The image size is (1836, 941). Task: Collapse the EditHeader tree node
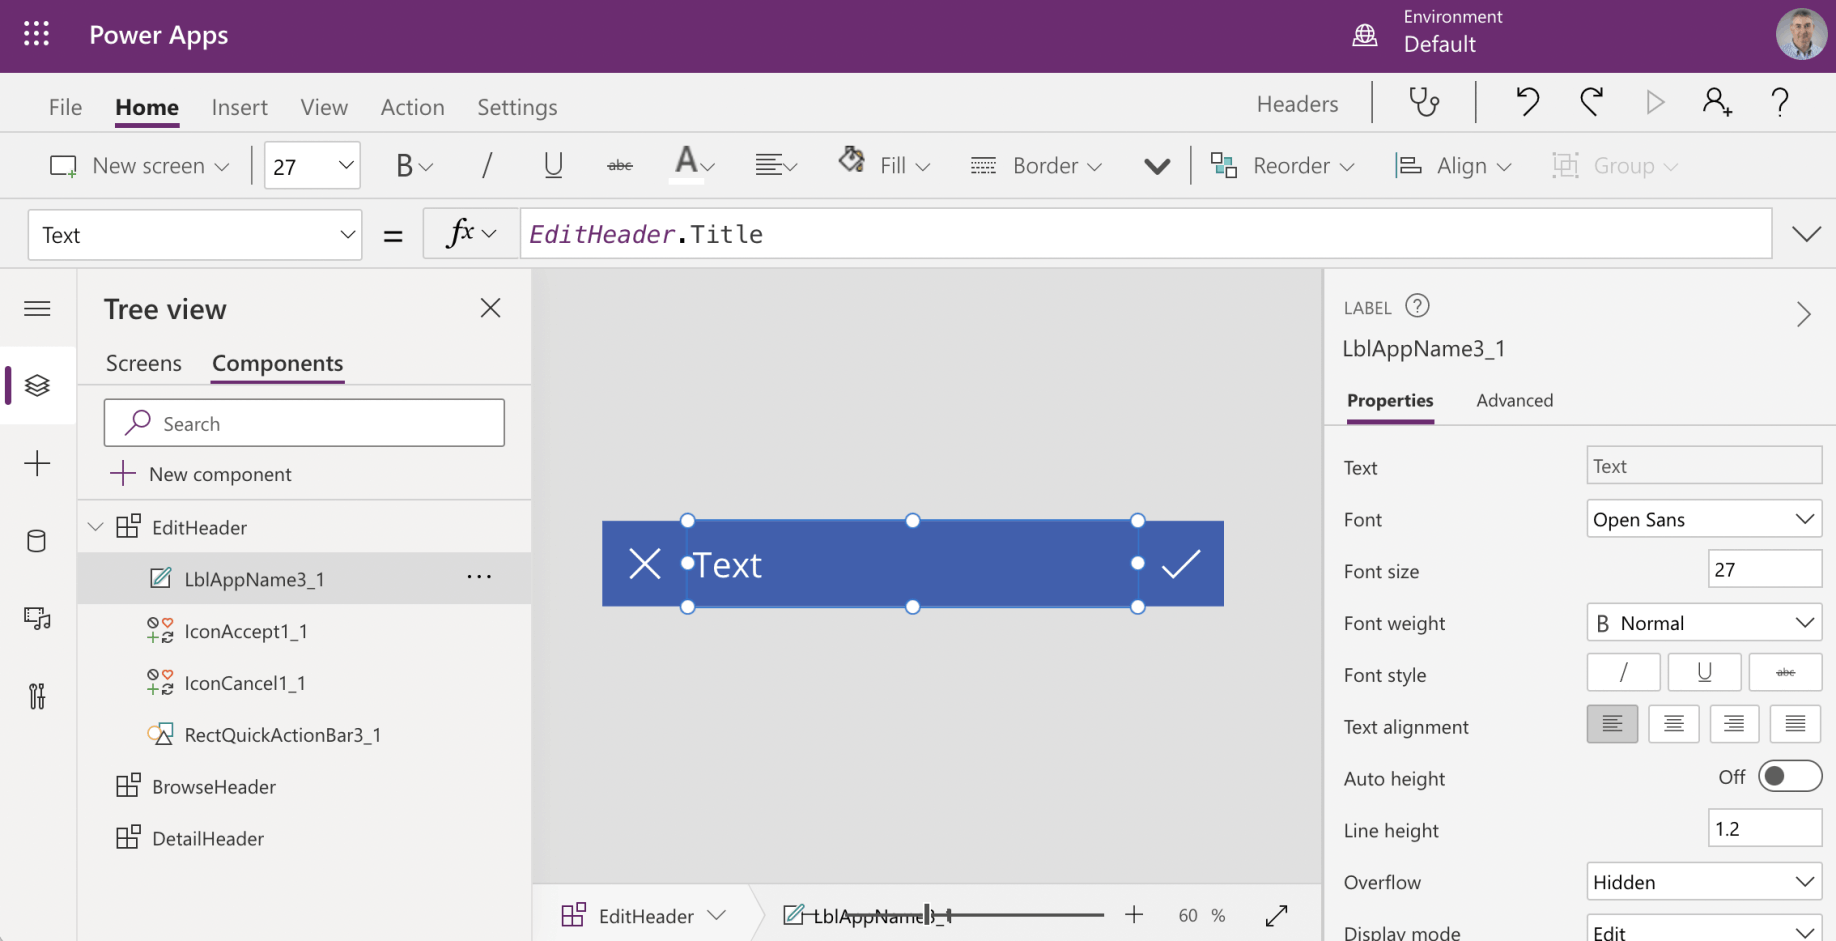click(x=96, y=527)
